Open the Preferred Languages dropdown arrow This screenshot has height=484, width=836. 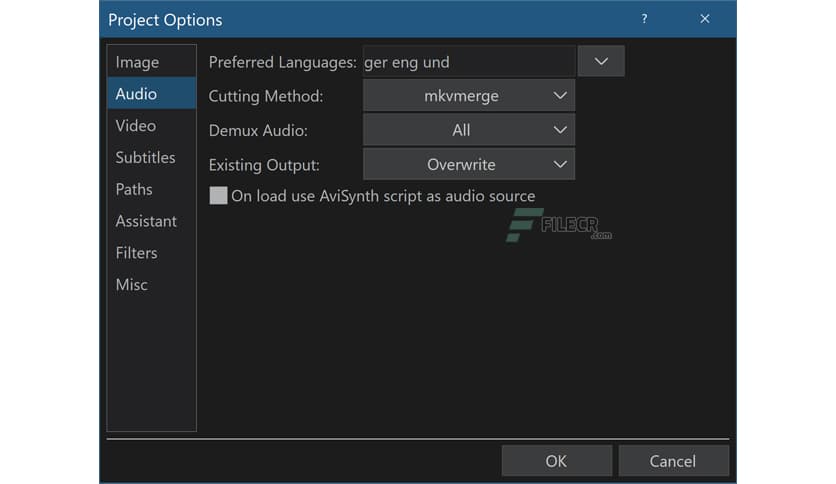601,61
